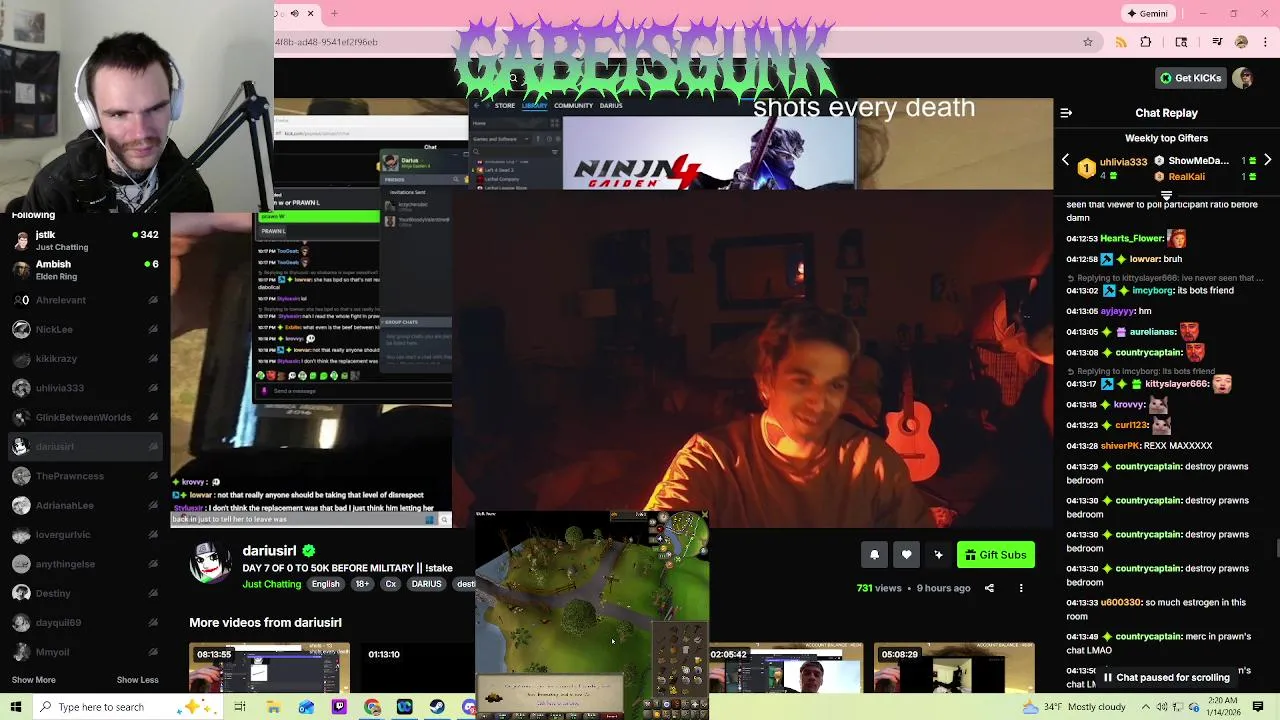Viewport: 1280px width, 720px height.
Task: Click the Gift Subs button
Action: tap(995, 555)
